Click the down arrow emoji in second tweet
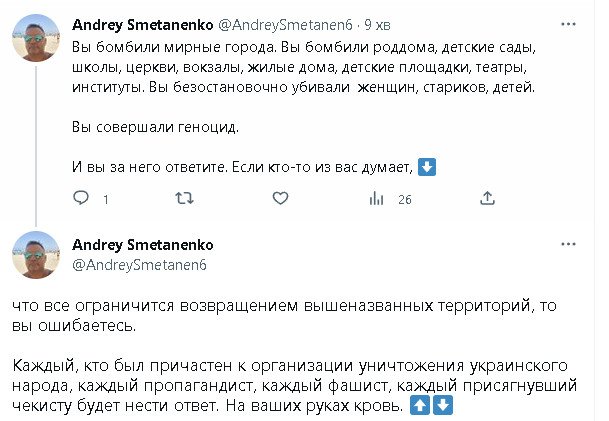609x421 pixels. point(444,407)
